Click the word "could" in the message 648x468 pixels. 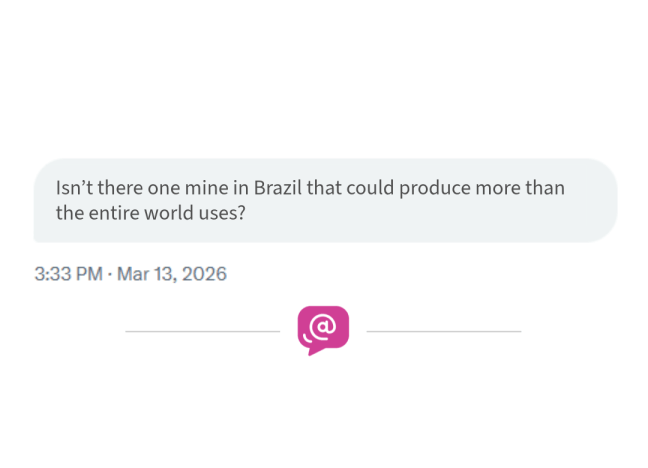tap(365, 188)
